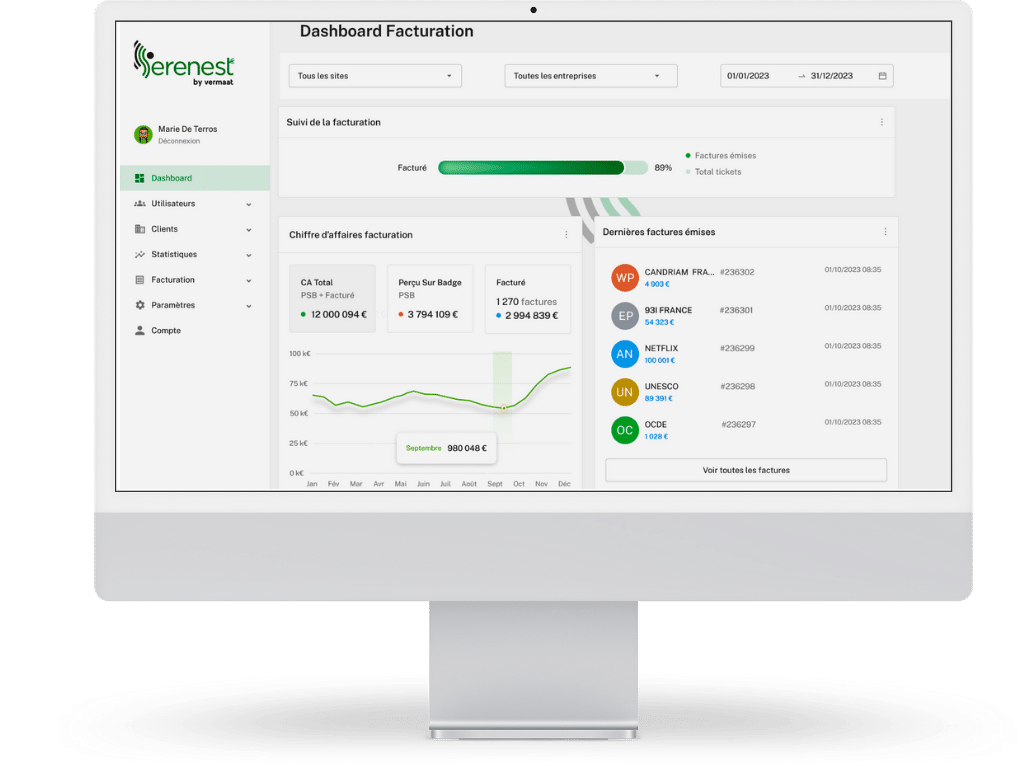Open the Paramètres gear icon
This screenshot has height=765, width=1017.
(x=137, y=305)
